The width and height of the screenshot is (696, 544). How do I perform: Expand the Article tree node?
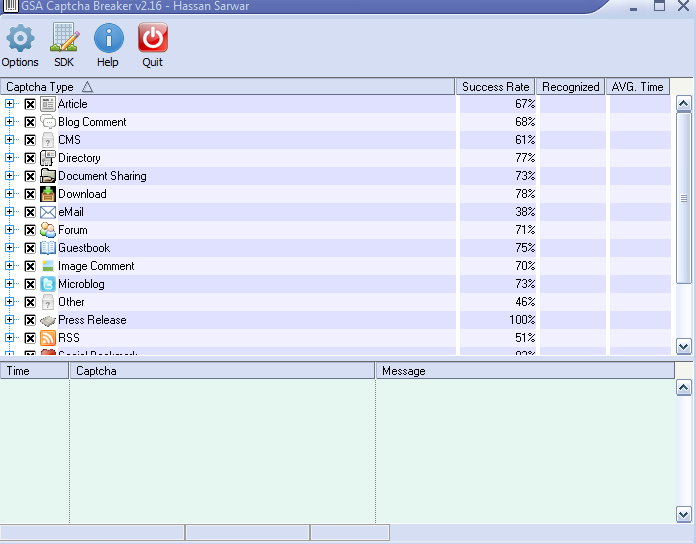(x=9, y=103)
